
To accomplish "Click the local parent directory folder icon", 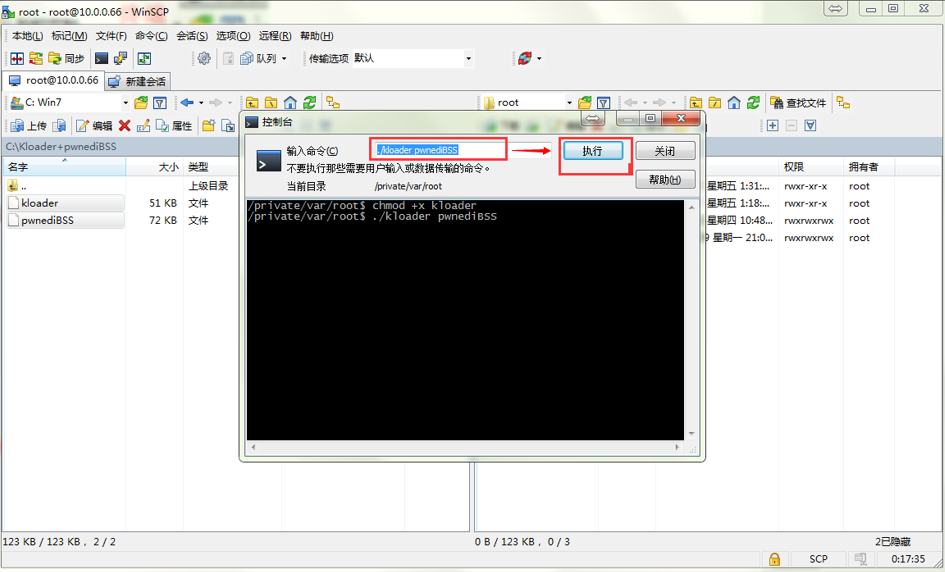I will coord(252,102).
